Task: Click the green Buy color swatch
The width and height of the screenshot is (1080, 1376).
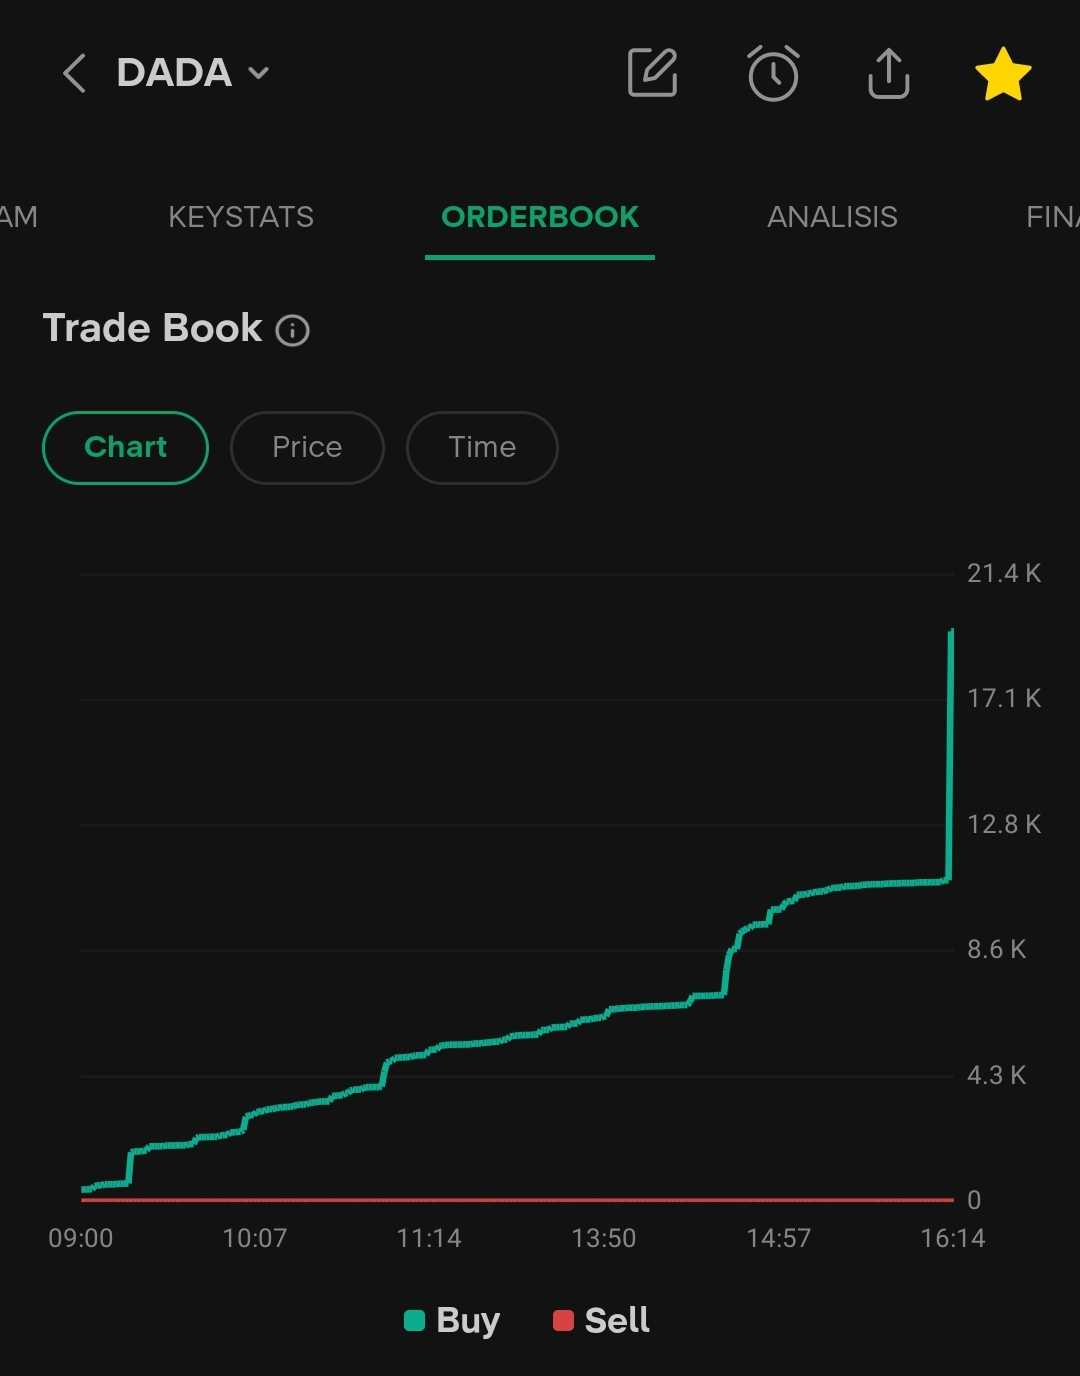Action: 414,1321
